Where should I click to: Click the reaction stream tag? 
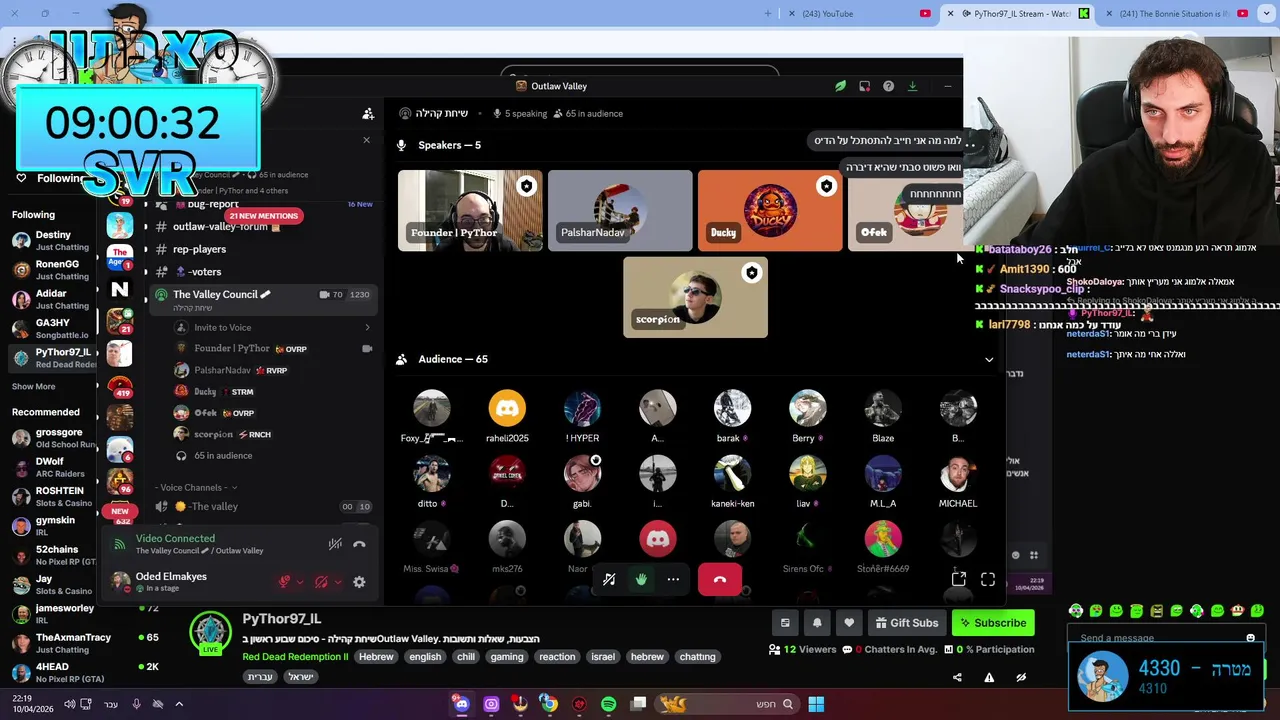(x=557, y=657)
